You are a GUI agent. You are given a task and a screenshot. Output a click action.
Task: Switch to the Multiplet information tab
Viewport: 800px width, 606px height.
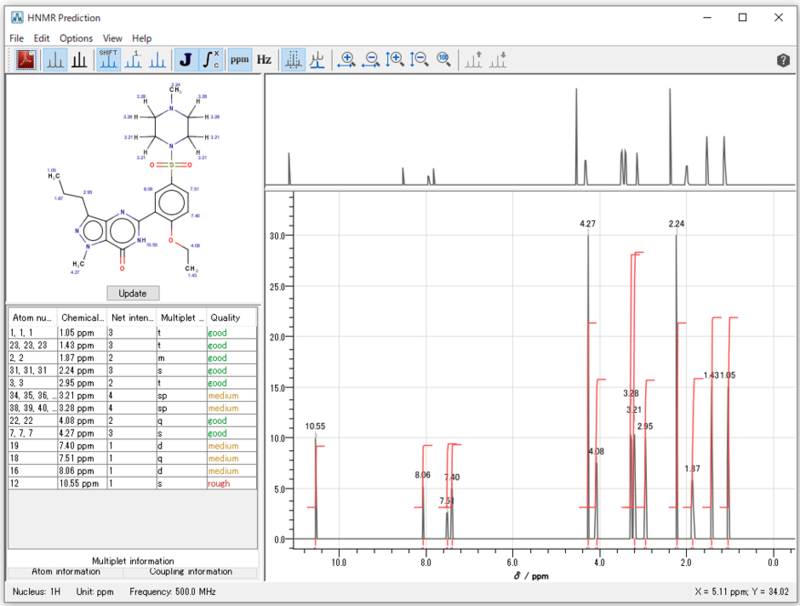pyautogui.click(x=133, y=561)
